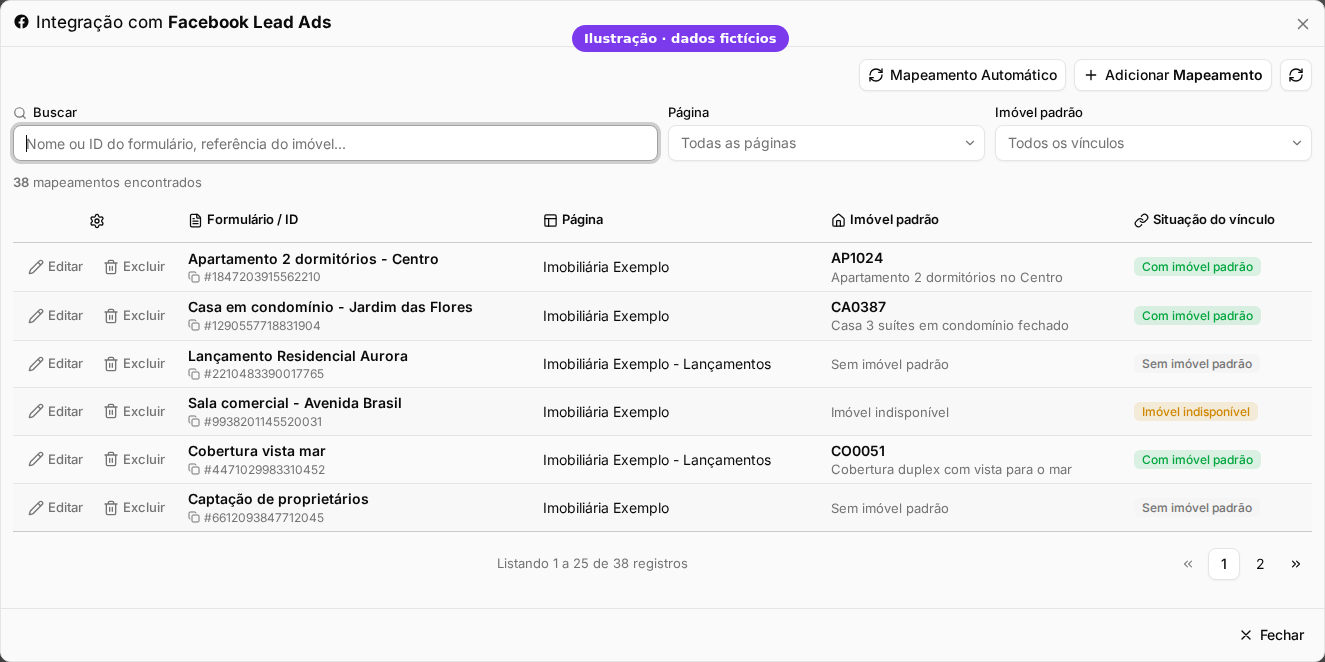Delete the Apartamento 2 dormitórios - Centro mapping
Image resolution: width=1325 pixels, height=662 pixels.
pos(134,267)
